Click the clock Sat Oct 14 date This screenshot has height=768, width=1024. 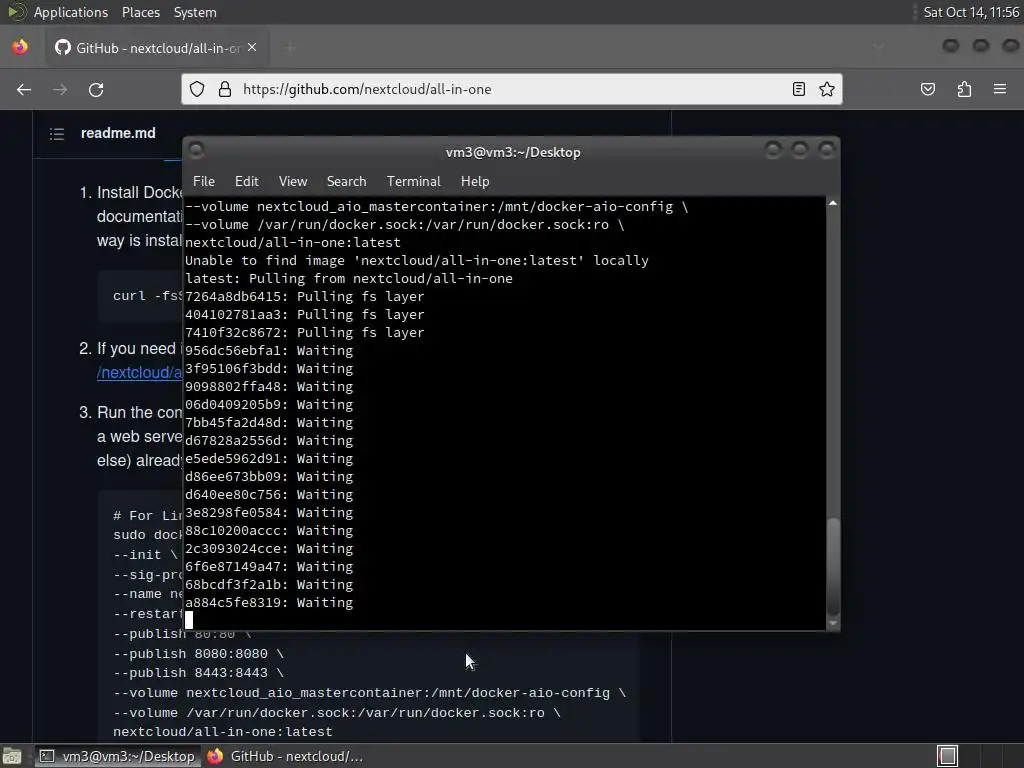click(971, 12)
